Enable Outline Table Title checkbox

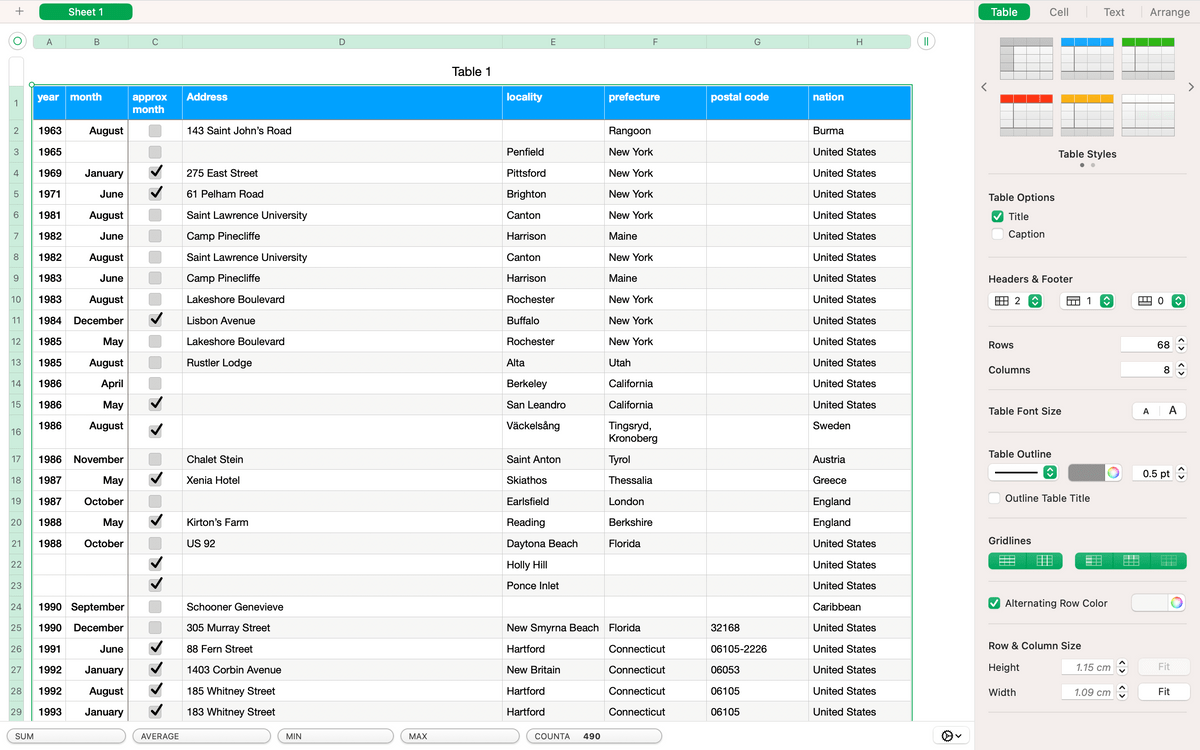click(995, 498)
